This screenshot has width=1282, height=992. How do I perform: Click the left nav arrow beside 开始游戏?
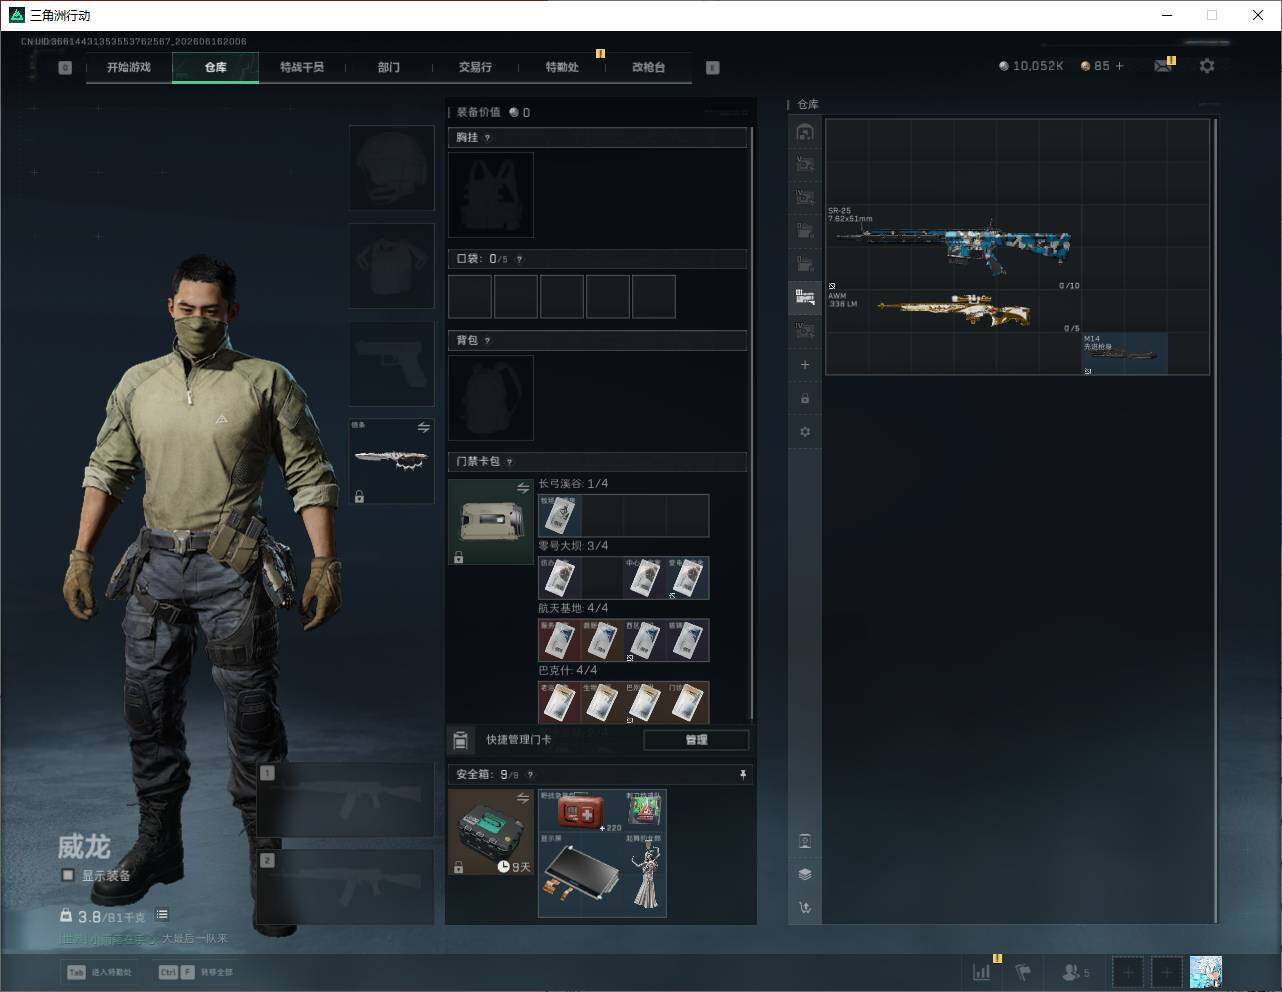tap(65, 68)
